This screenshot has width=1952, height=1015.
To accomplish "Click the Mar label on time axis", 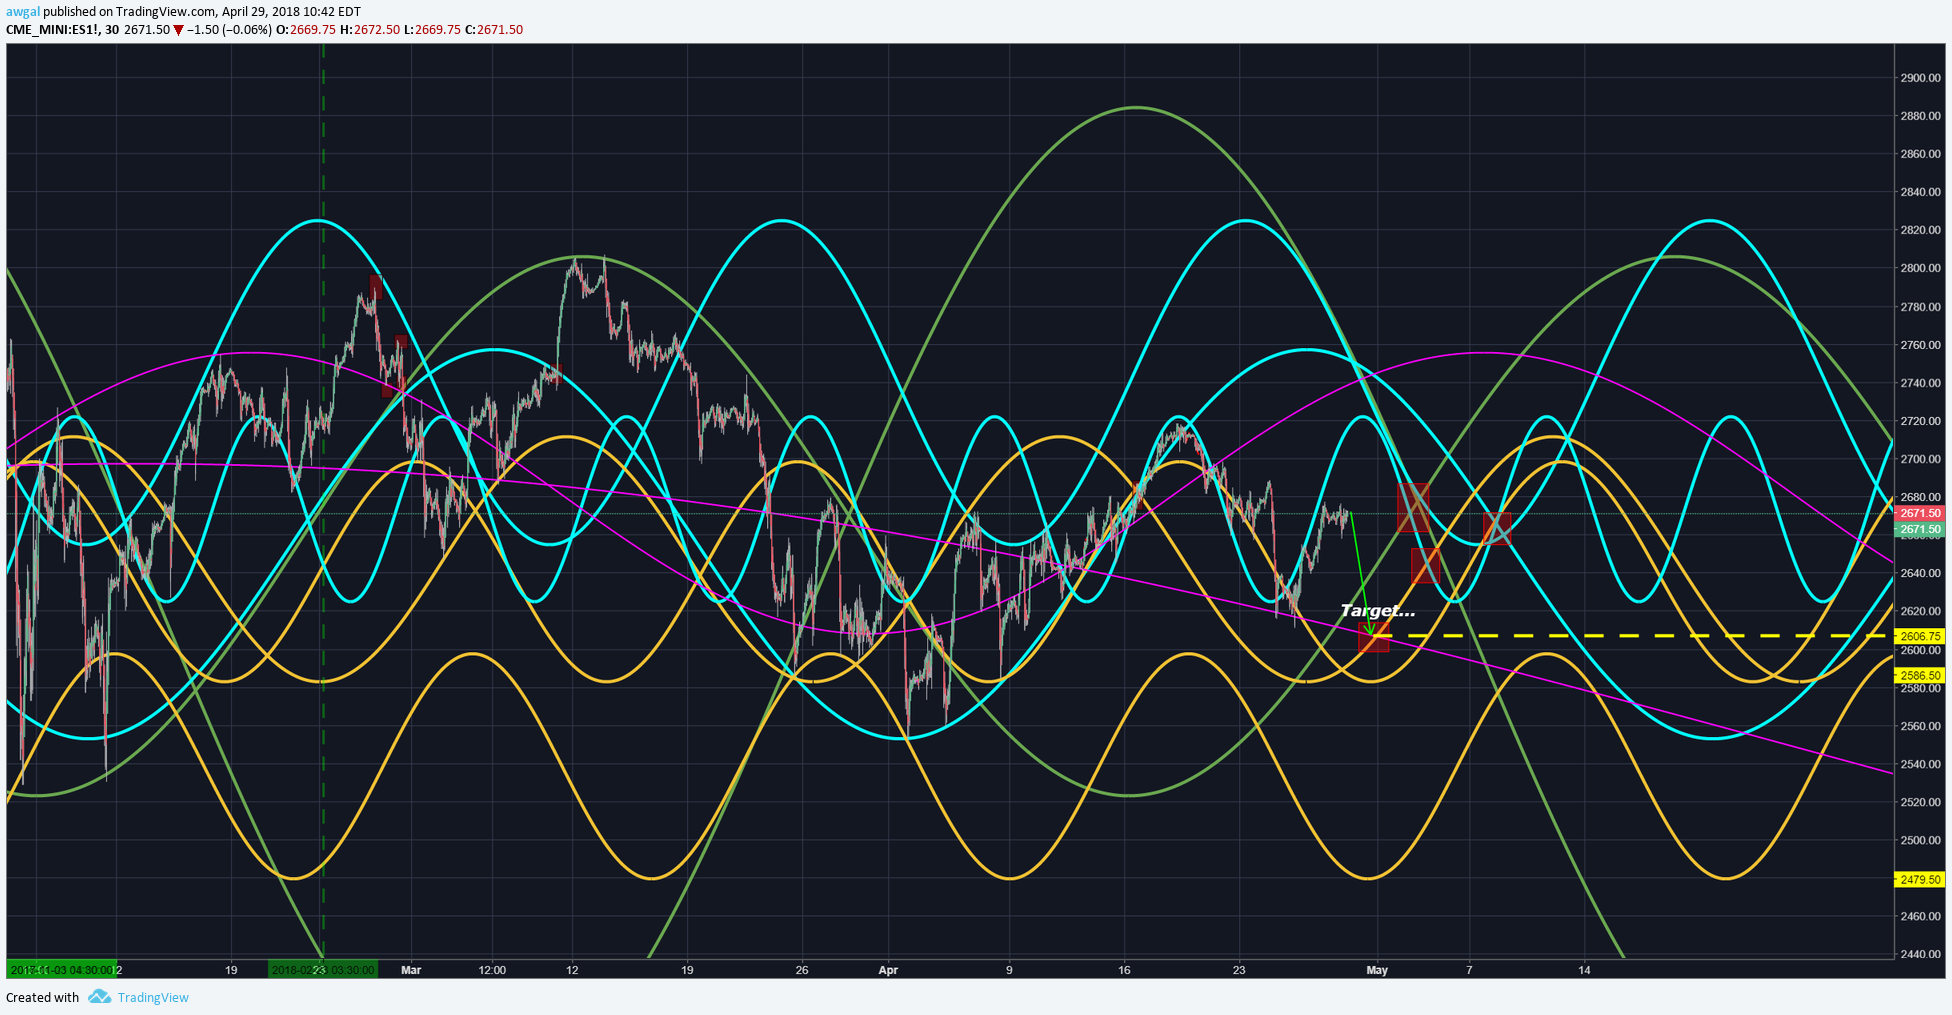I will [x=411, y=970].
